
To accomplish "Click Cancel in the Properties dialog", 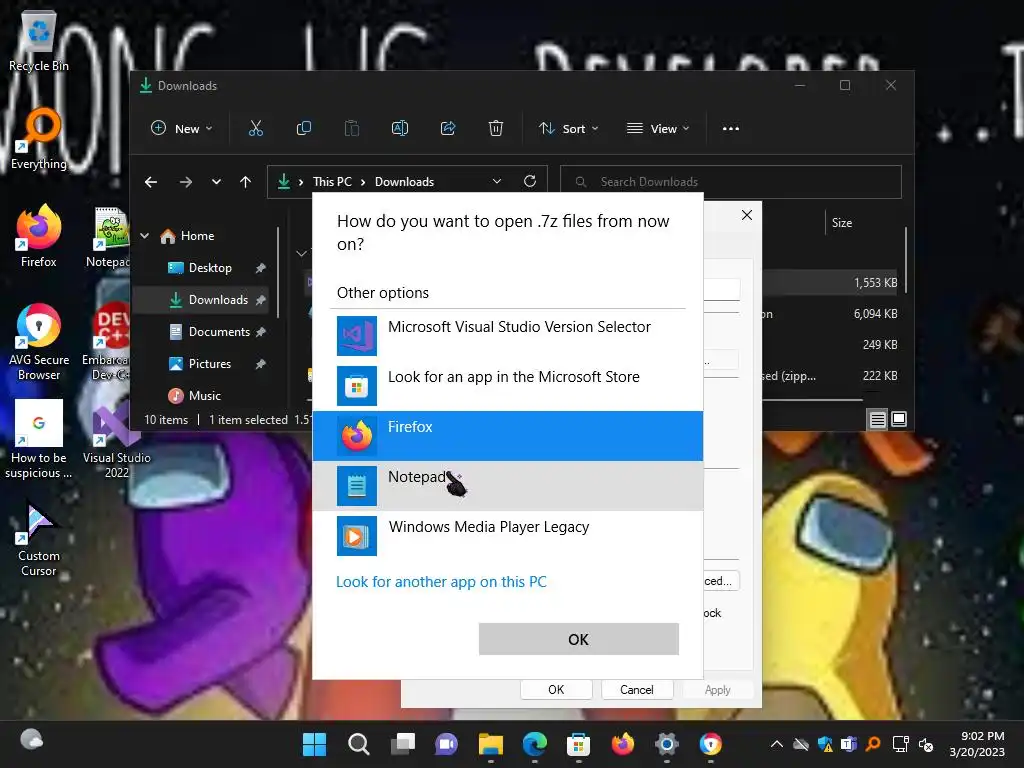I will (637, 690).
